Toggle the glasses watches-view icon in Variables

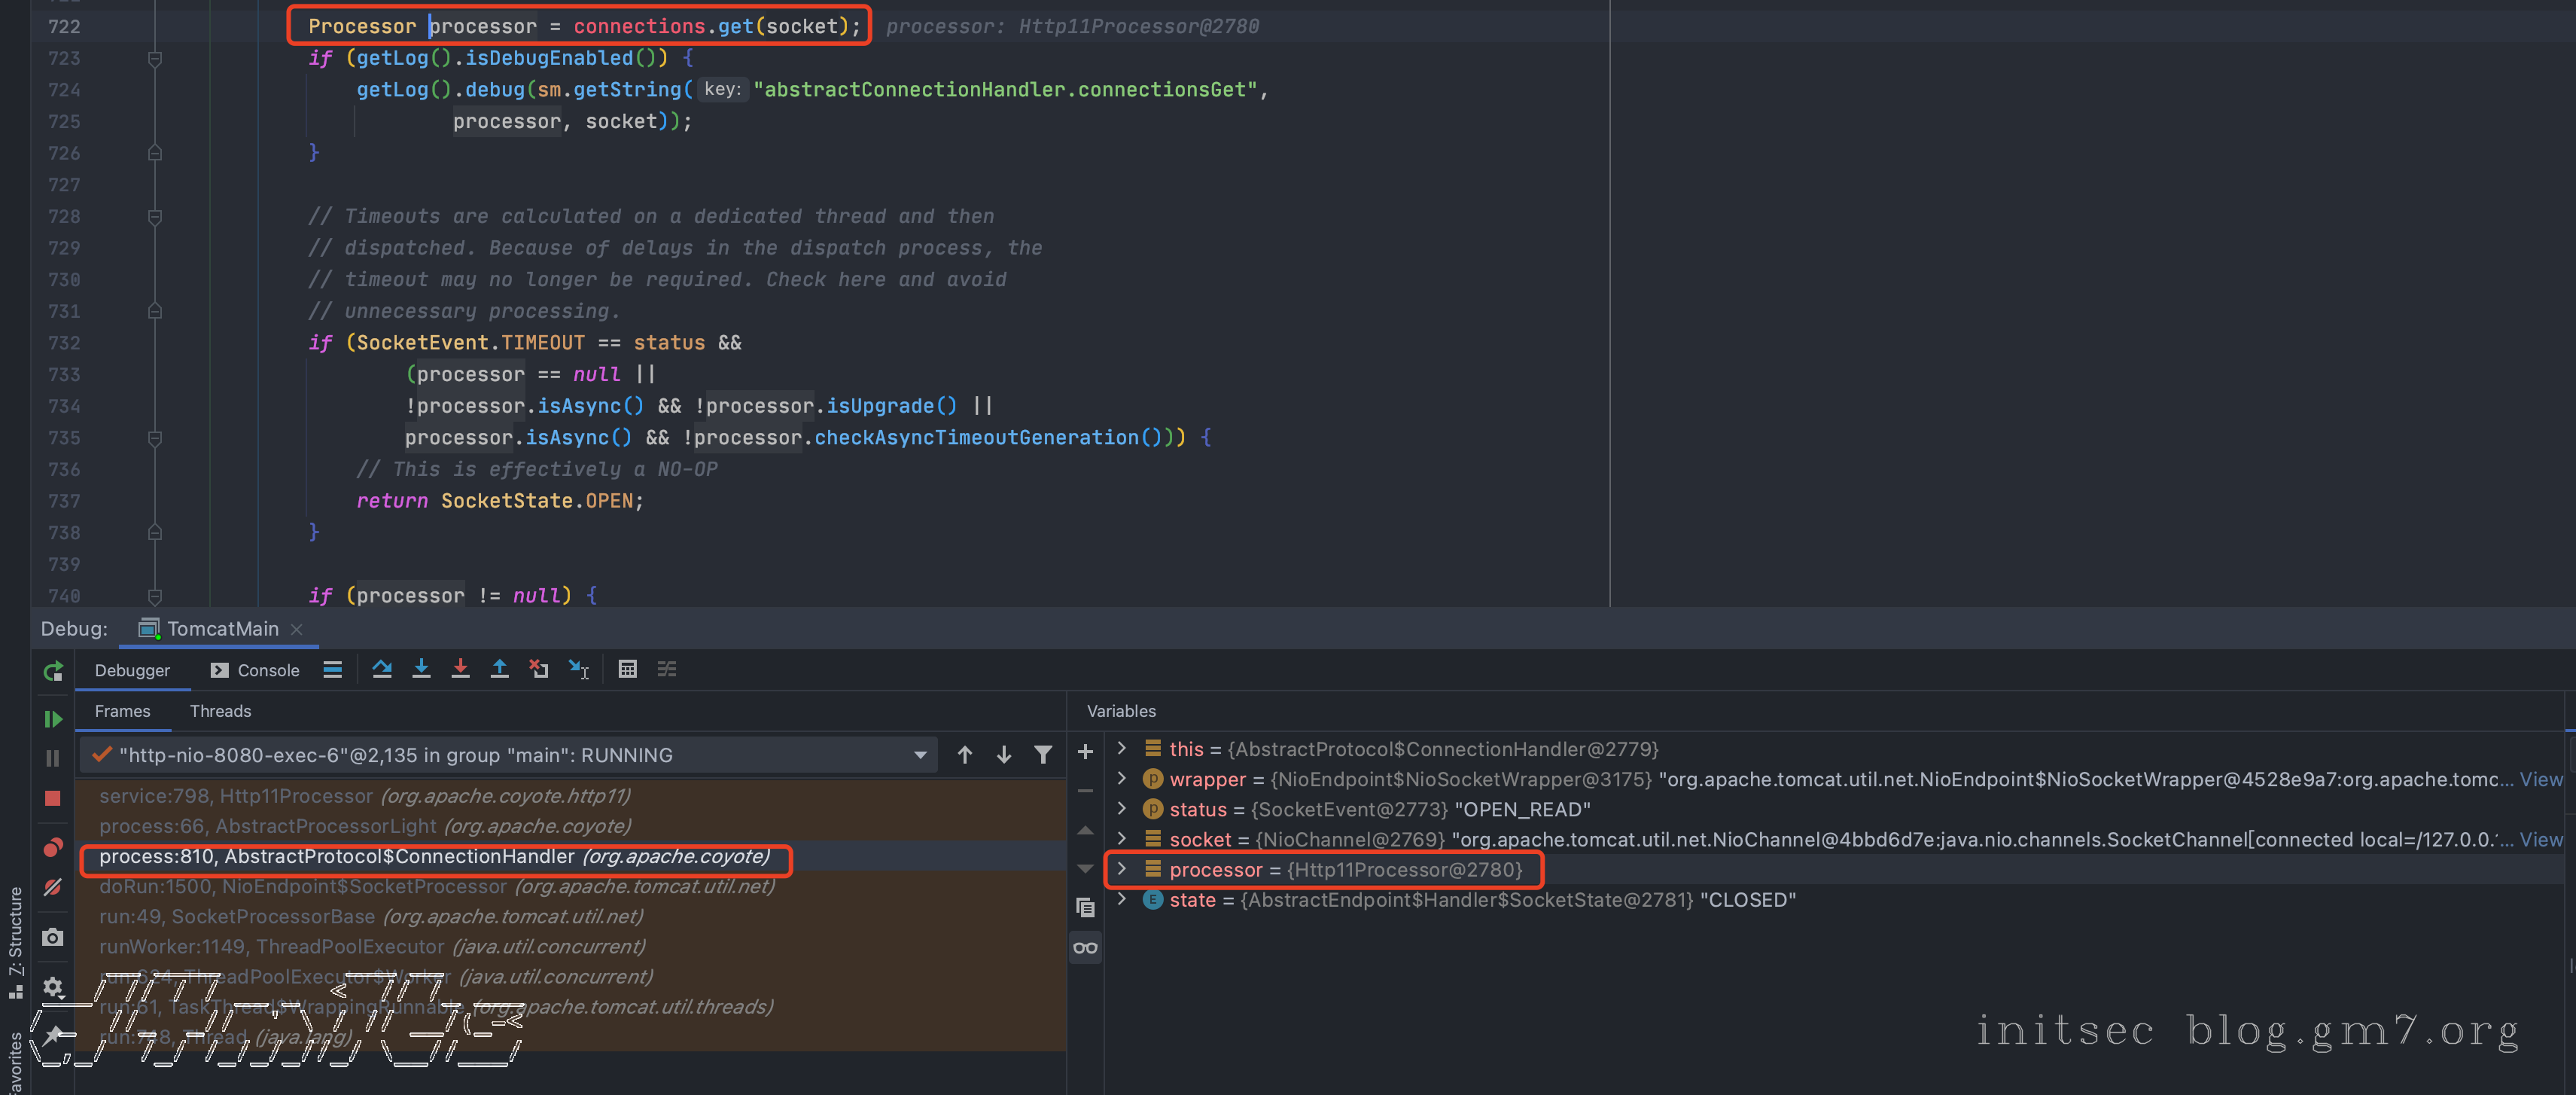tap(1085, 947)
